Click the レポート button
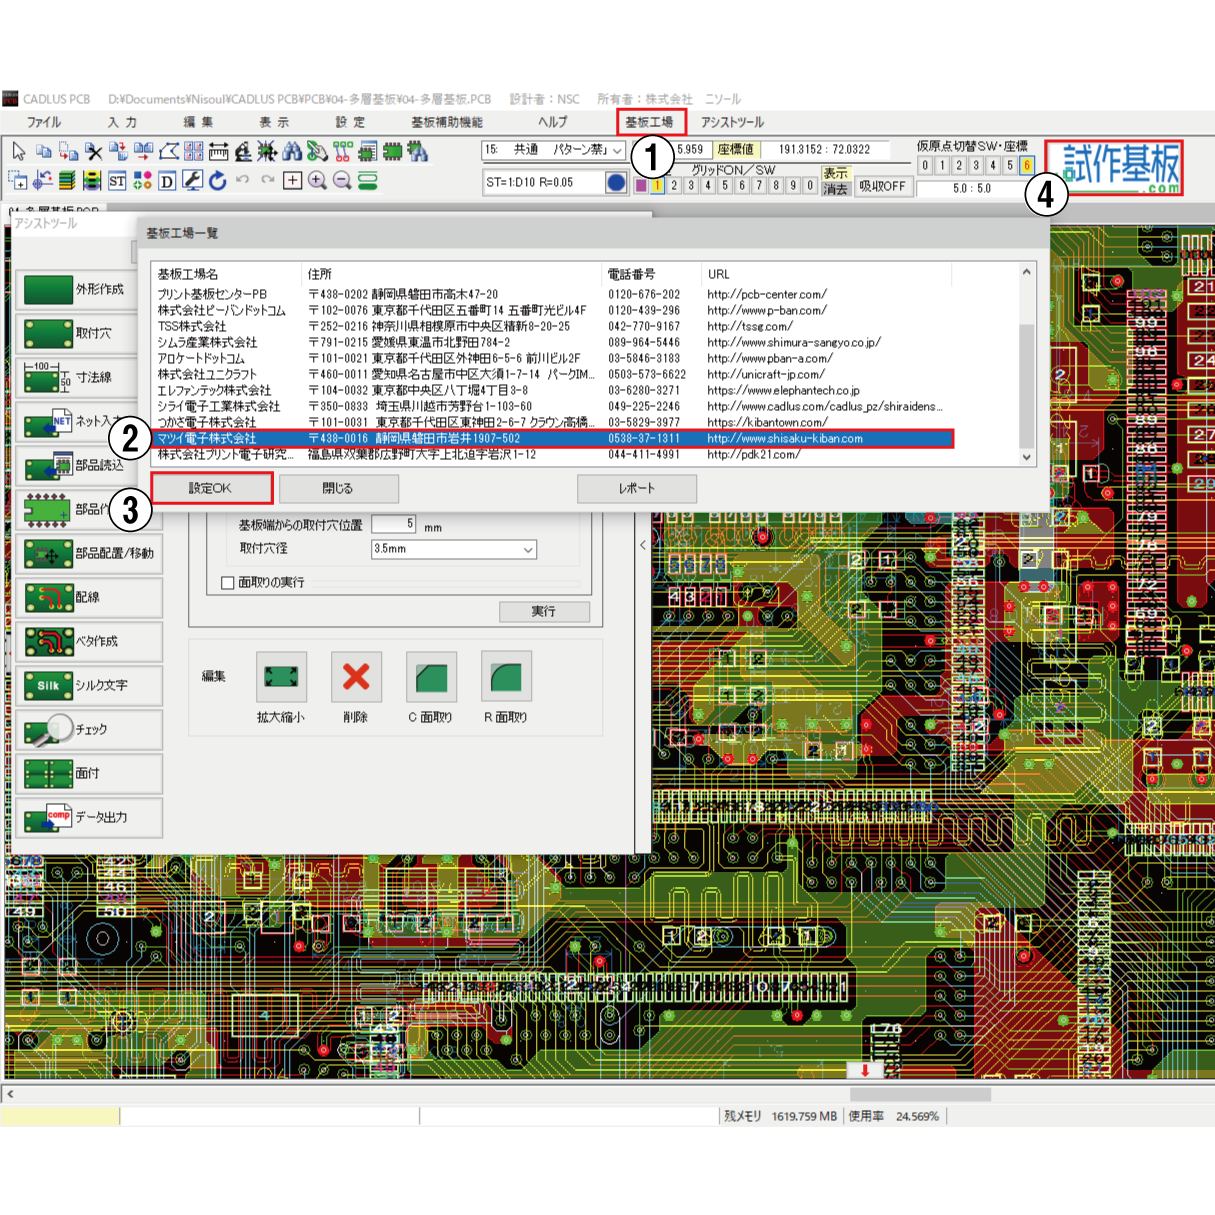 (x=636, y=488)
